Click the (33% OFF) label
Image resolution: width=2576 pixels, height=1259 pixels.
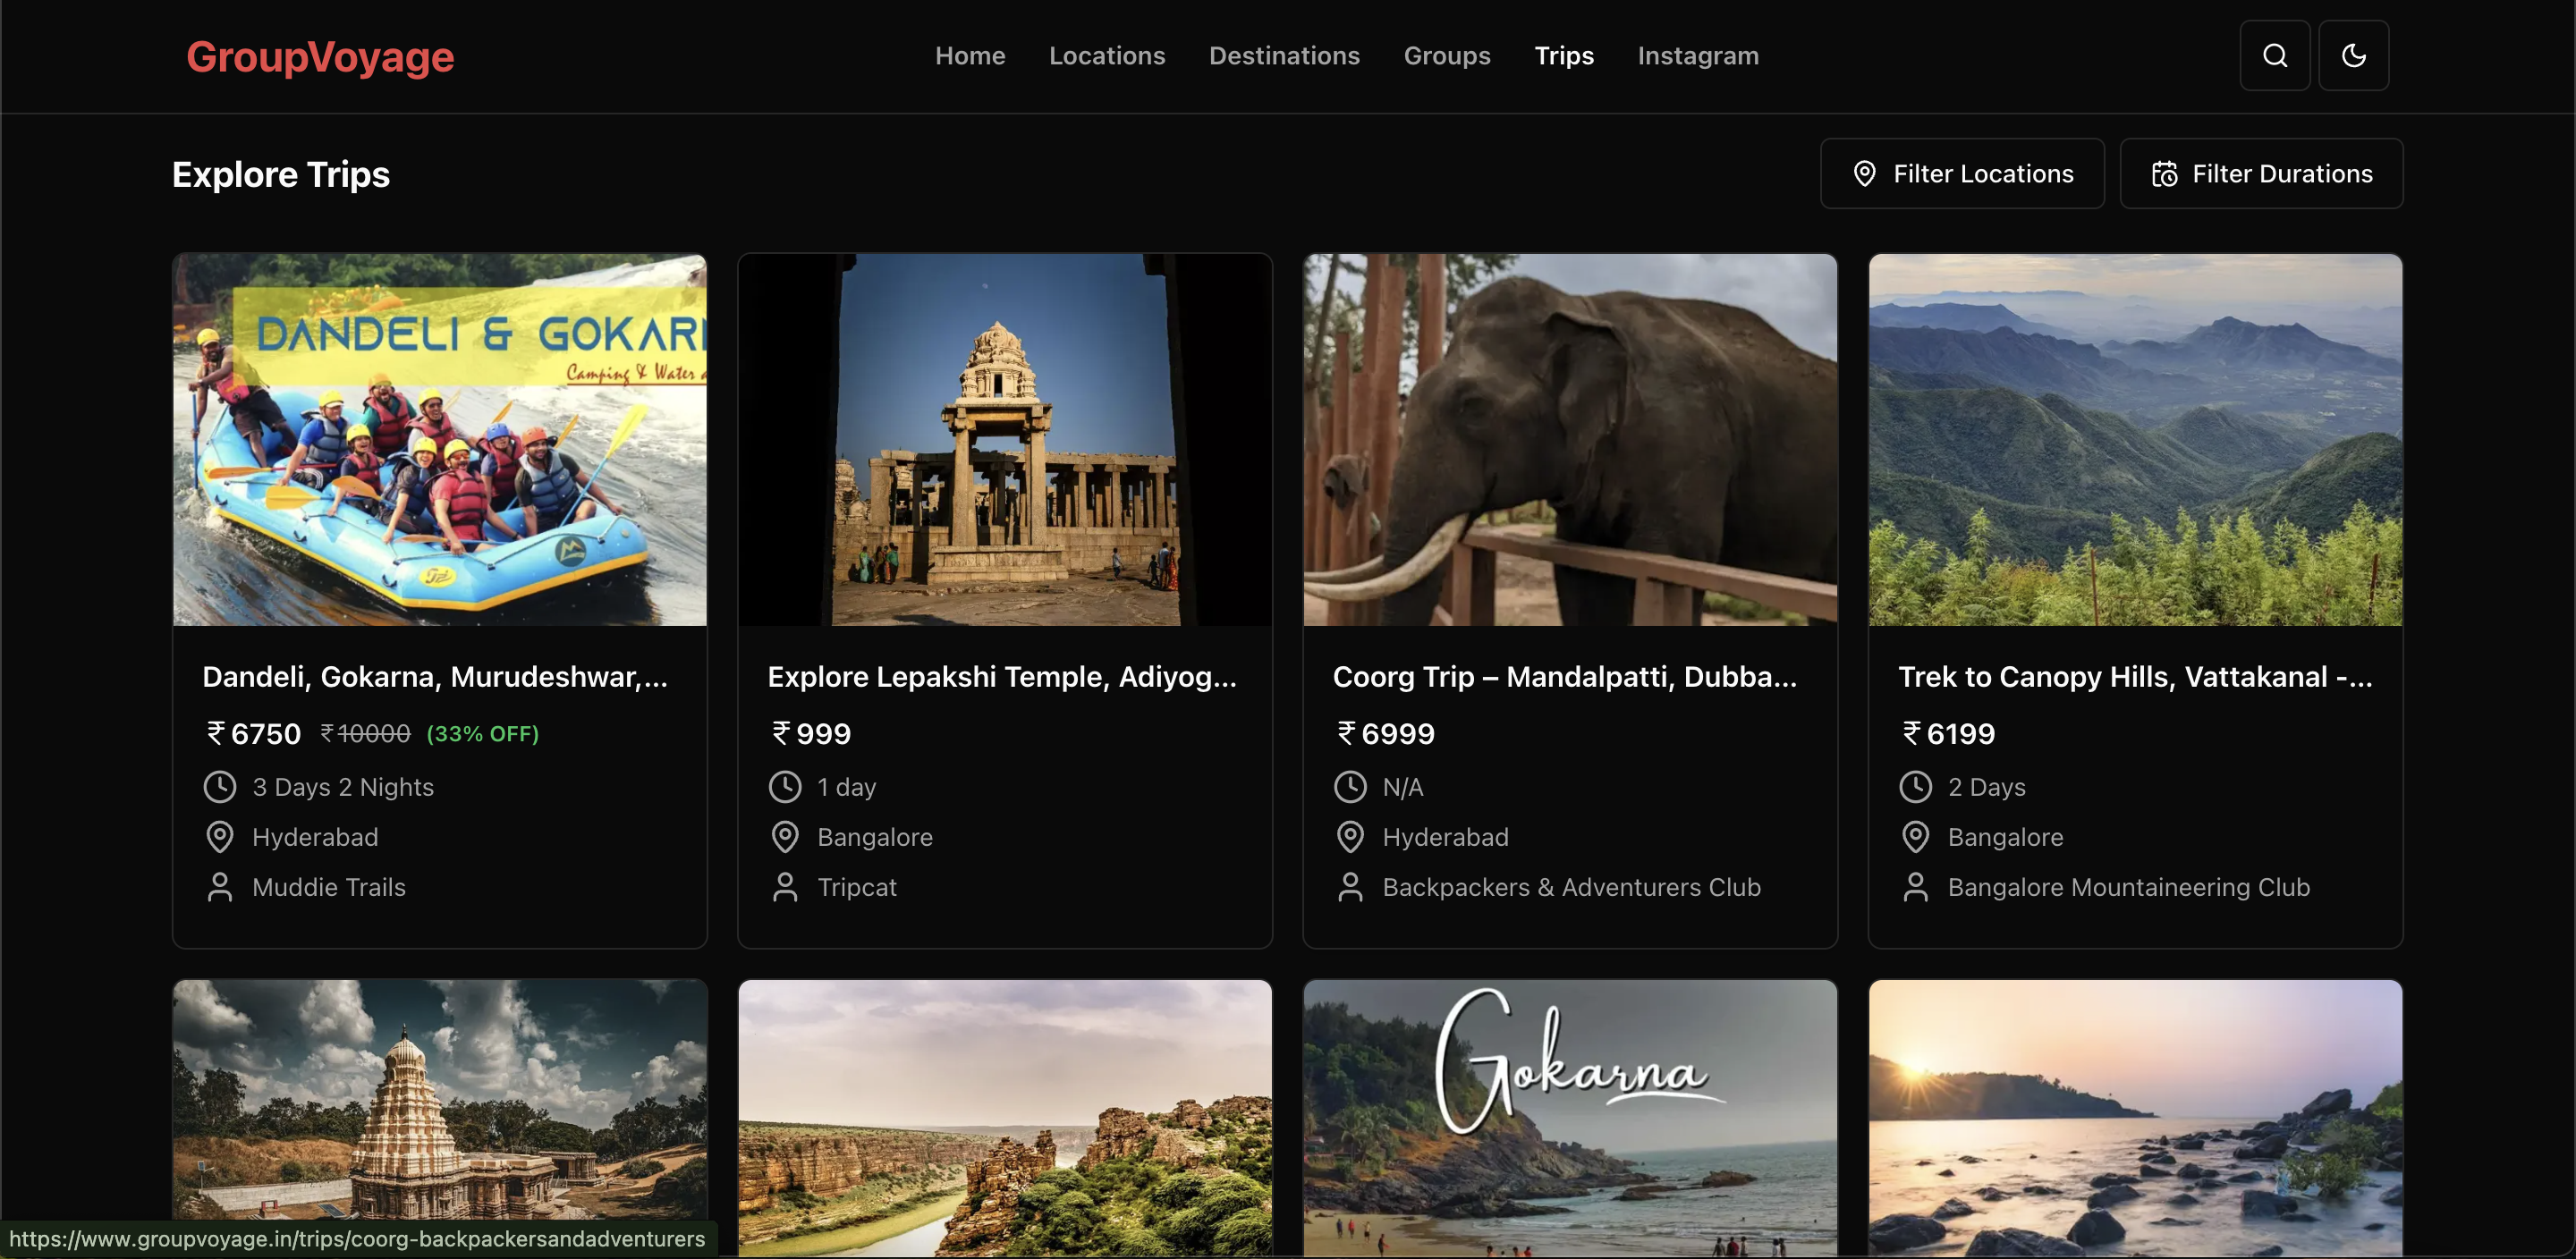coord(483,734)
